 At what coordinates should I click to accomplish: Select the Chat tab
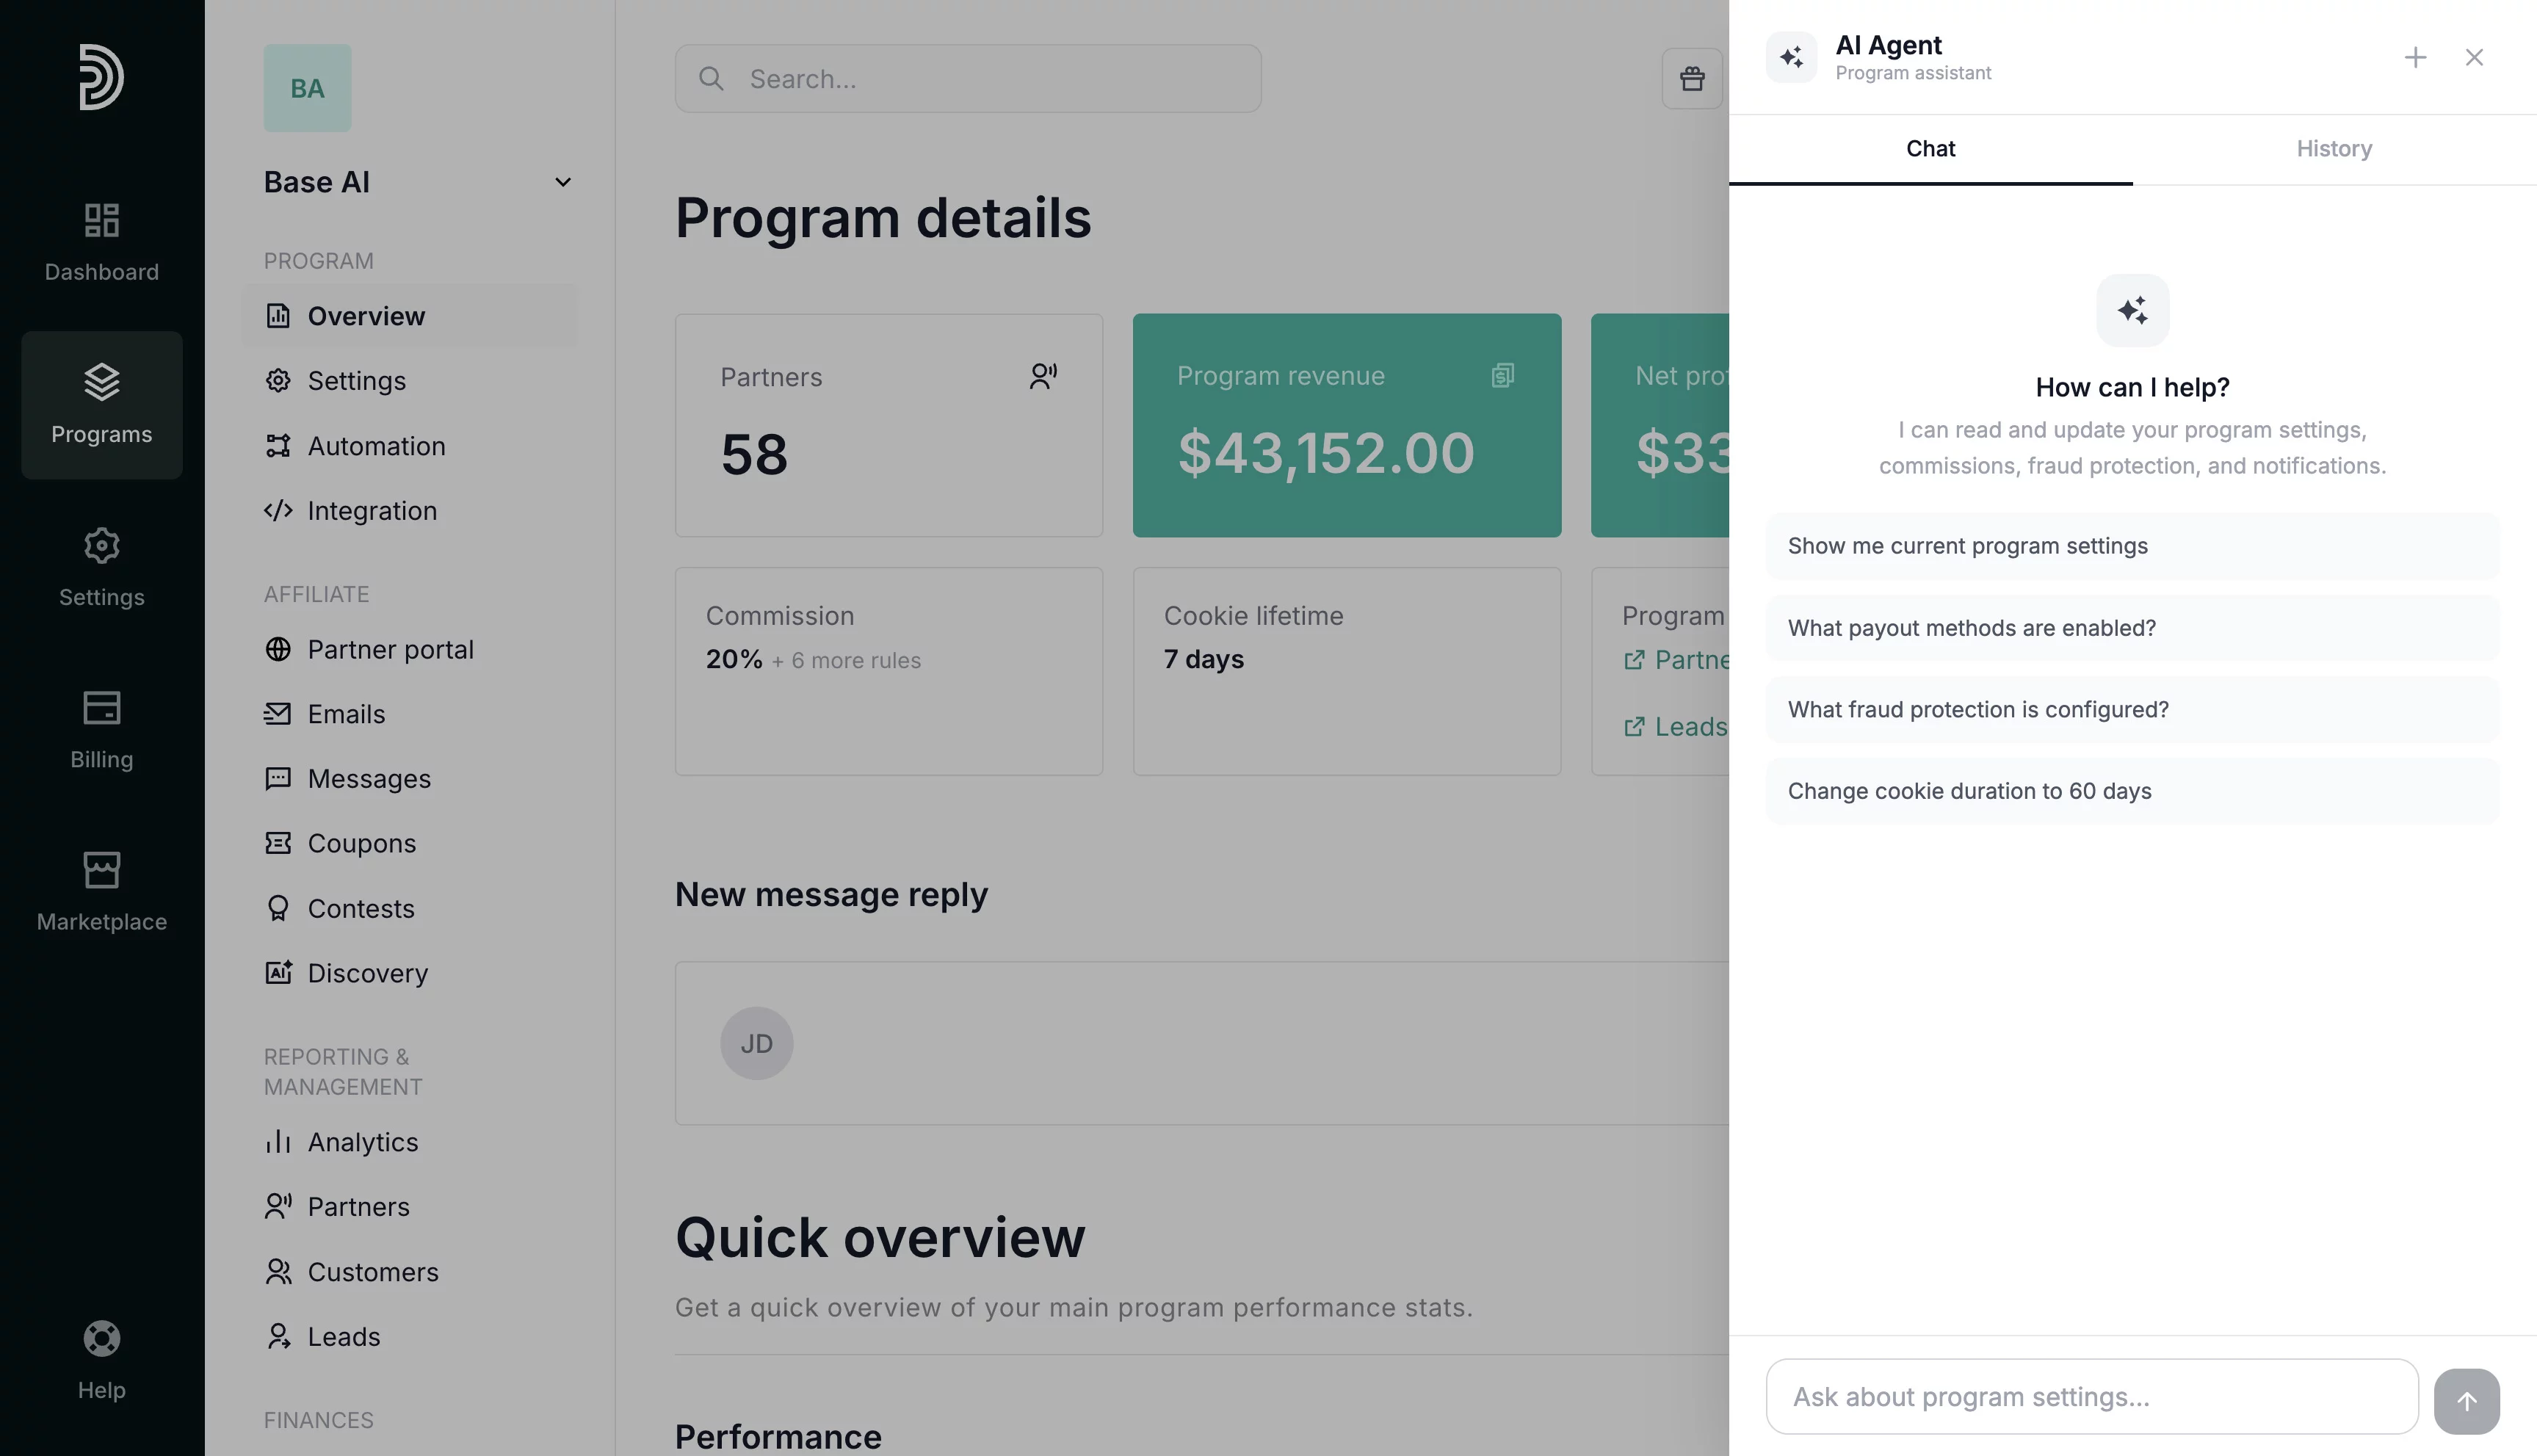(x=1930, y=149)
